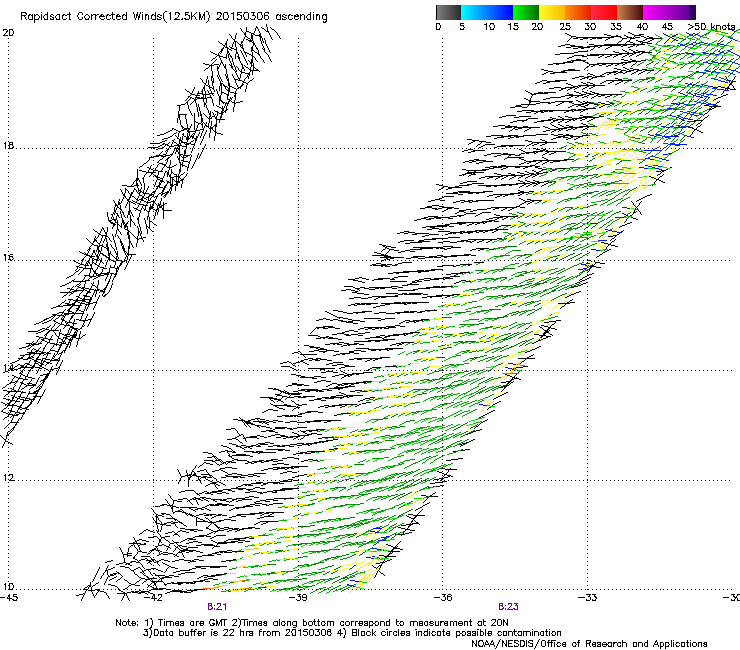Click the yellow 20-25 knots legend swatch
The image size is (740, 650).
click(x=552, y=12)
